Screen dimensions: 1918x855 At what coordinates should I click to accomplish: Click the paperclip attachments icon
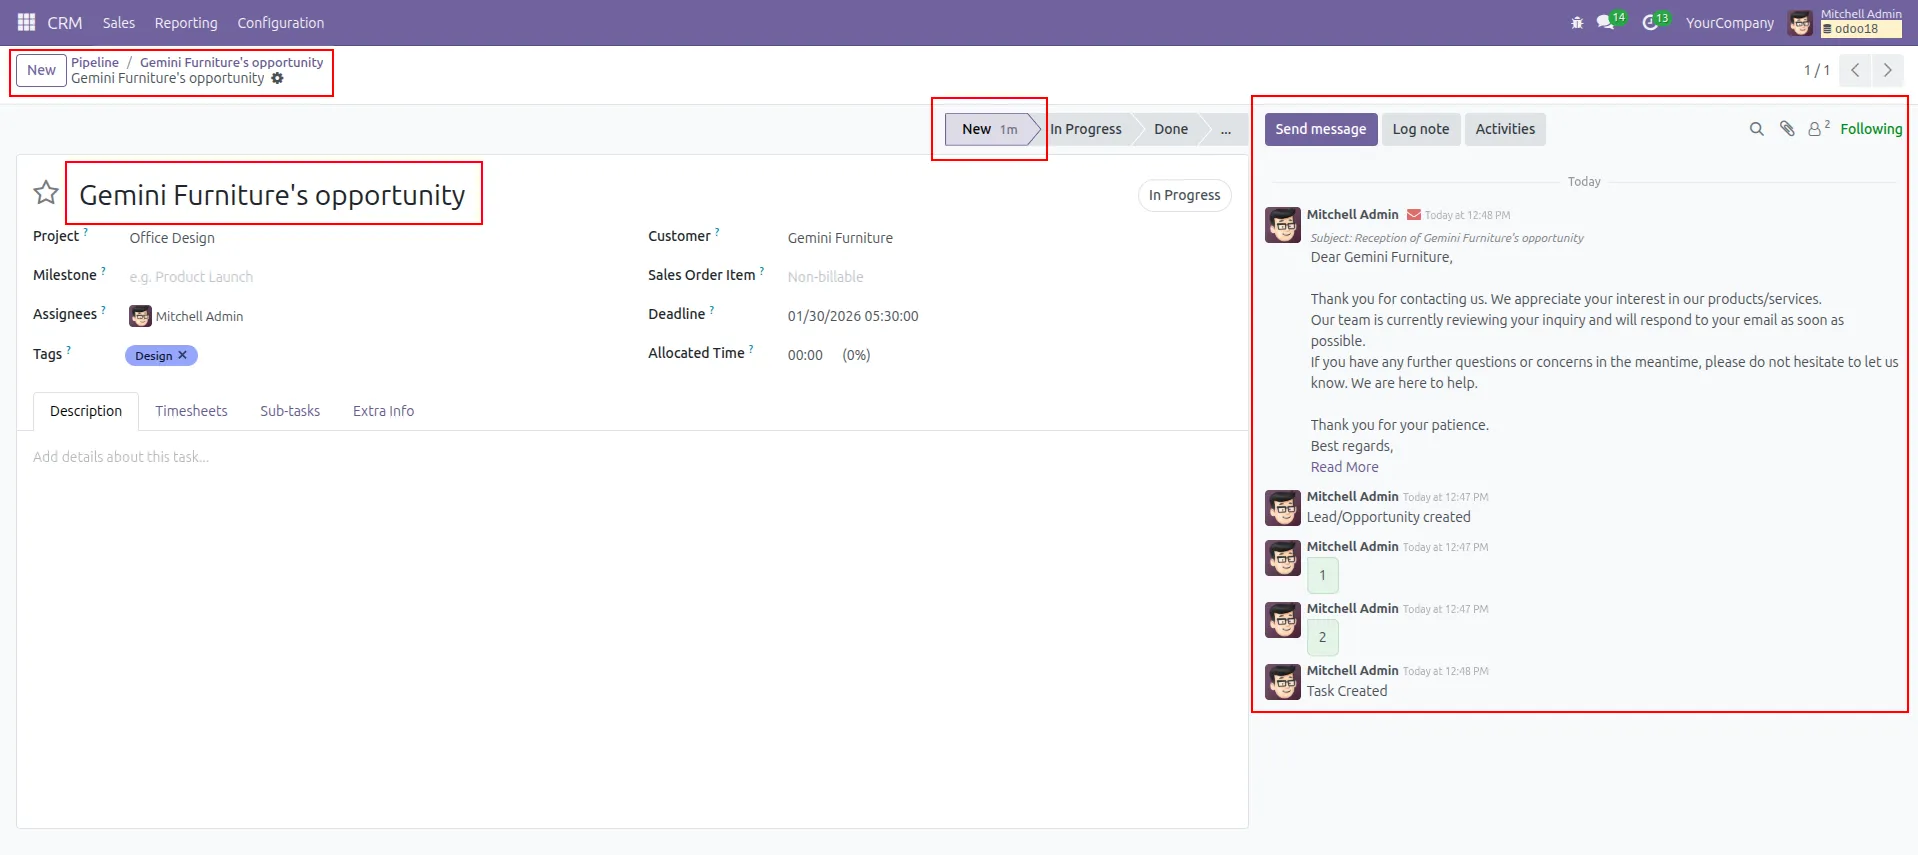click(x=1787, y=129)
